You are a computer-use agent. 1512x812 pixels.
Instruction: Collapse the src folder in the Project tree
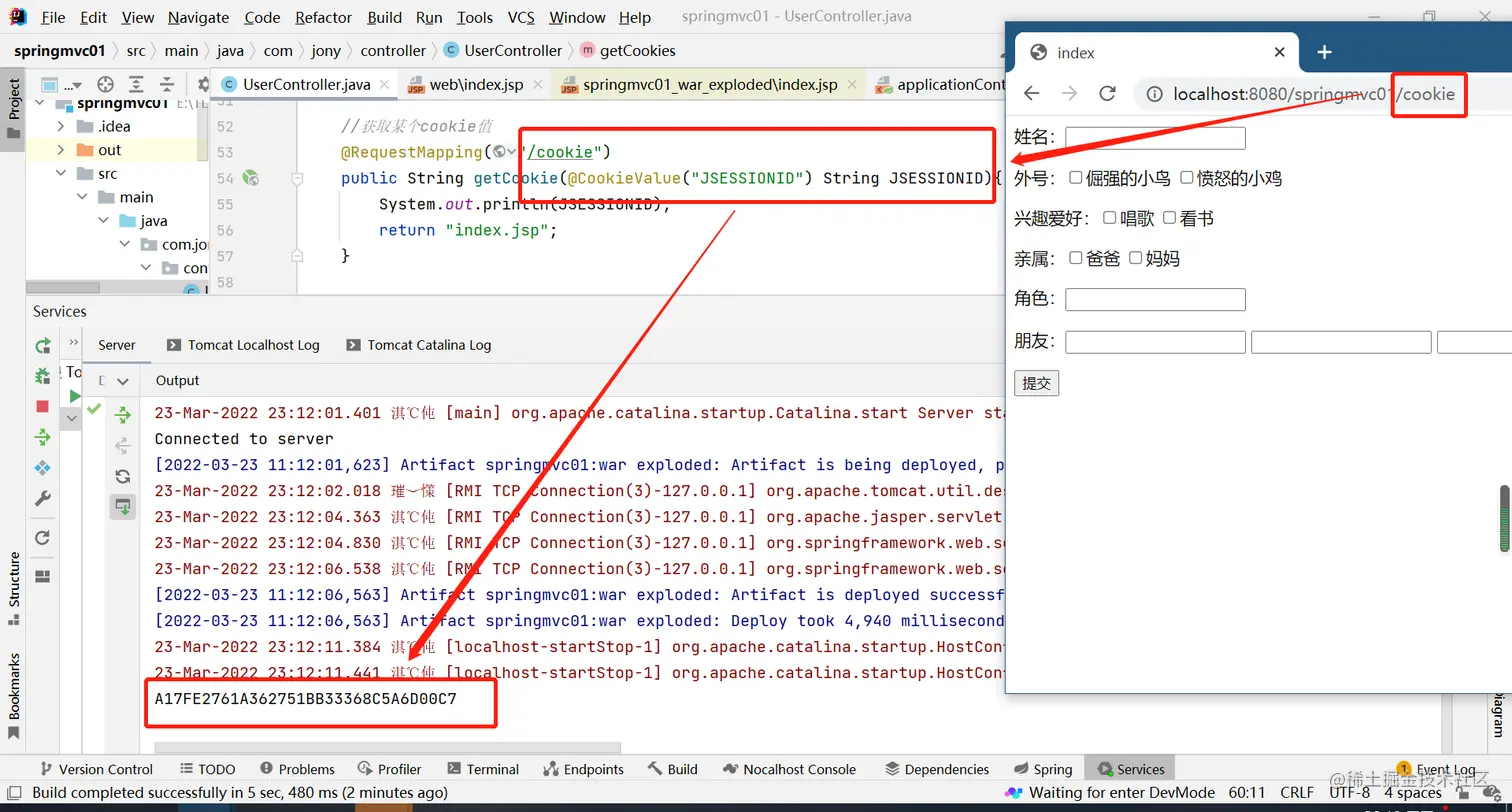(x=62, y=173)
